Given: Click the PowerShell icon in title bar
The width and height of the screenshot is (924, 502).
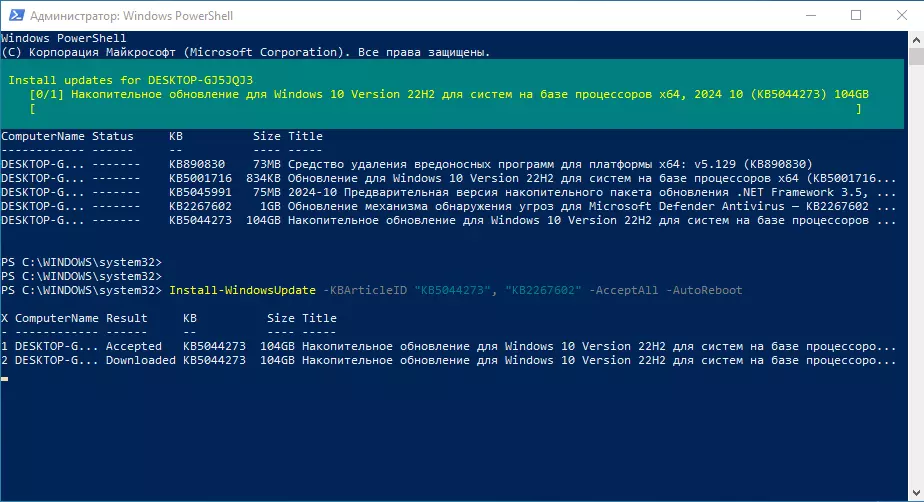Looking at the screenshot, I should (x=15, y=15).
